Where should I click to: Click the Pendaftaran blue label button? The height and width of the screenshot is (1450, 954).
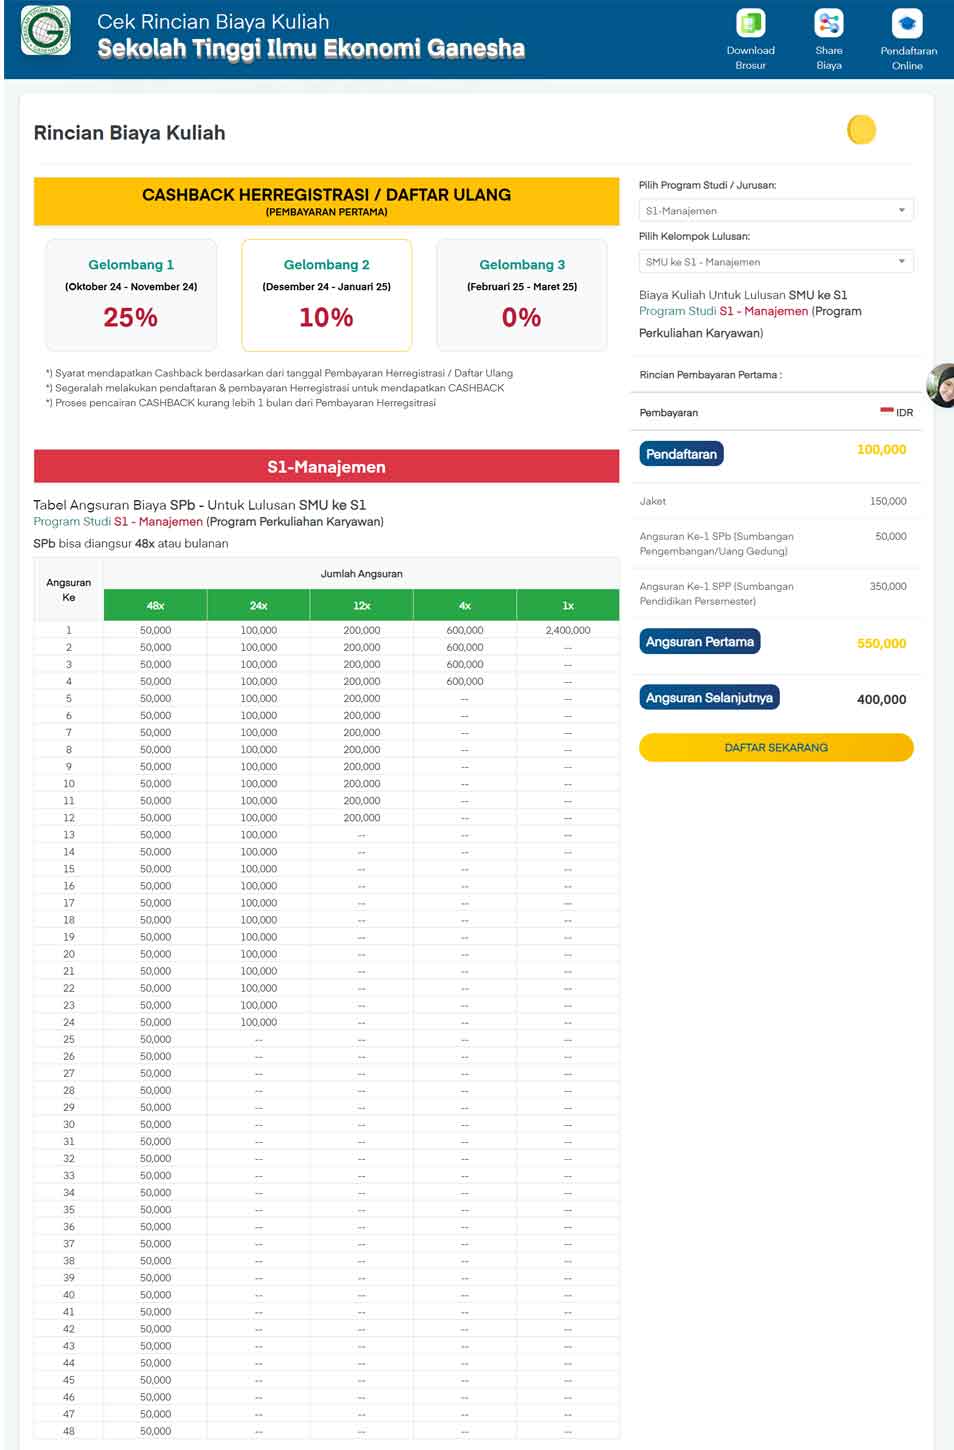point(681,454)
